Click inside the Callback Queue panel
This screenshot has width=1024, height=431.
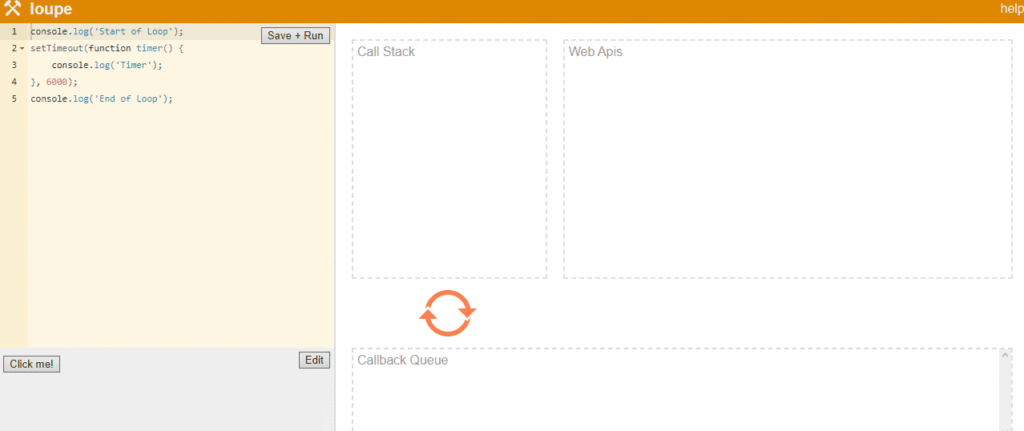[x=675, y=395]
